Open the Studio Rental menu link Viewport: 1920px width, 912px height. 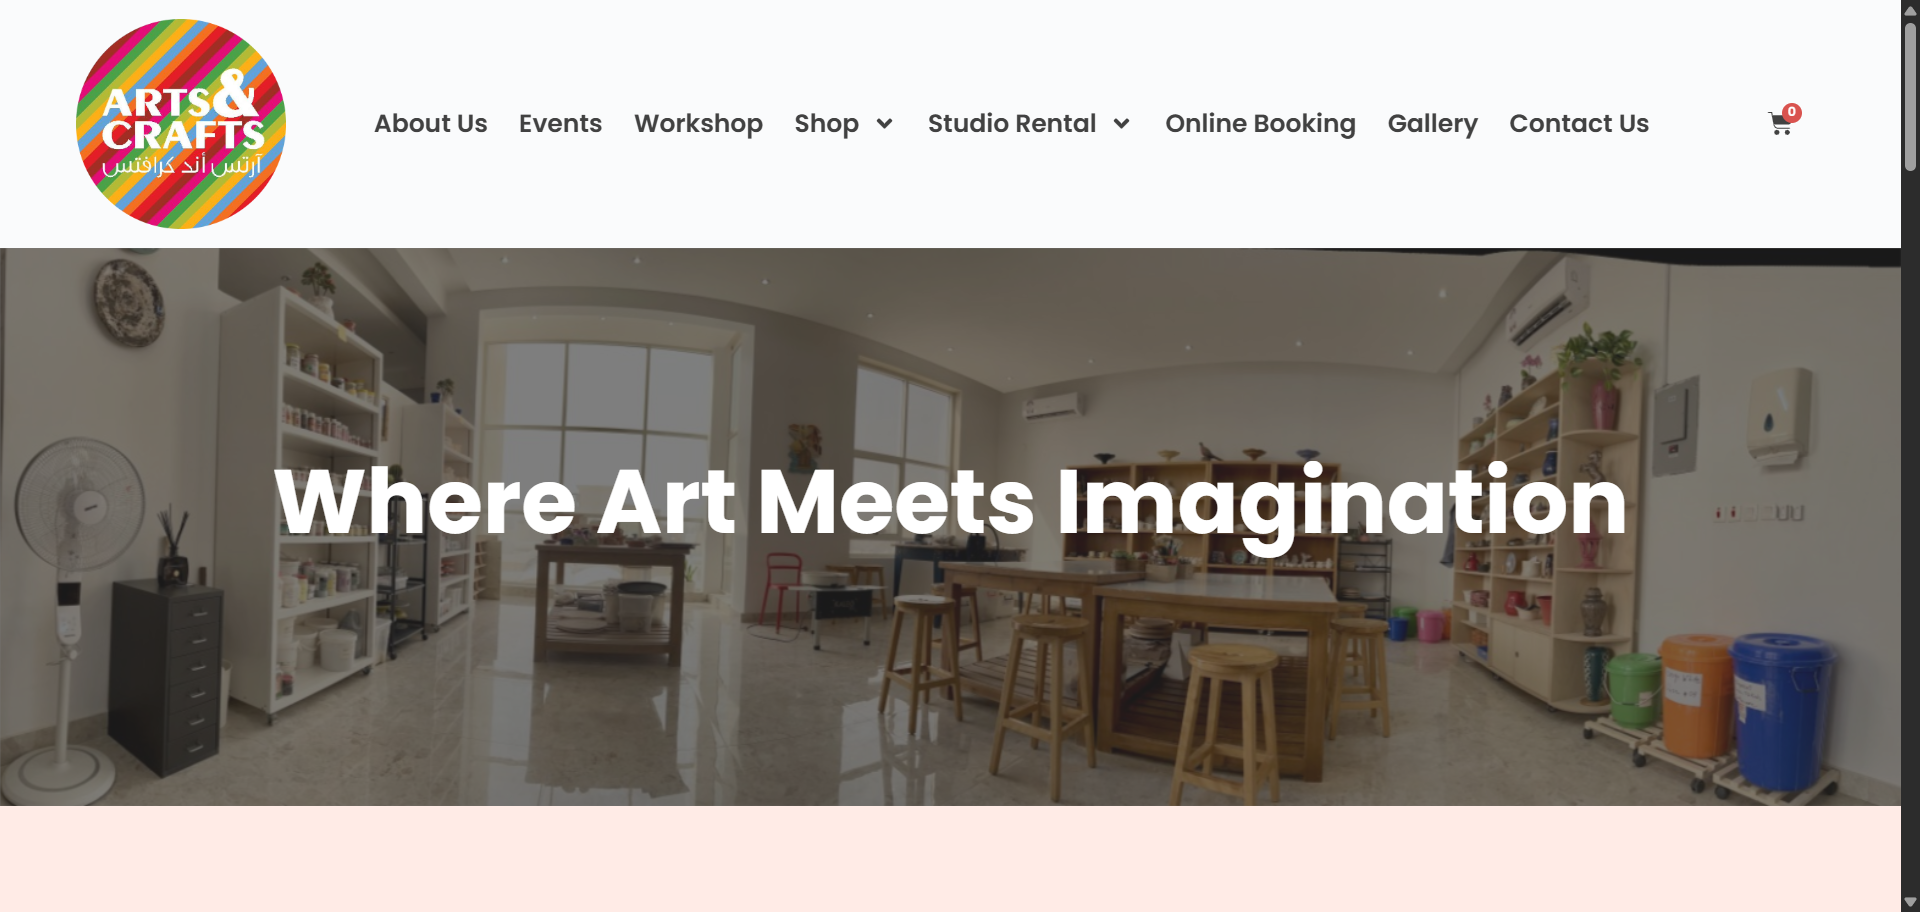point(1011,123)
